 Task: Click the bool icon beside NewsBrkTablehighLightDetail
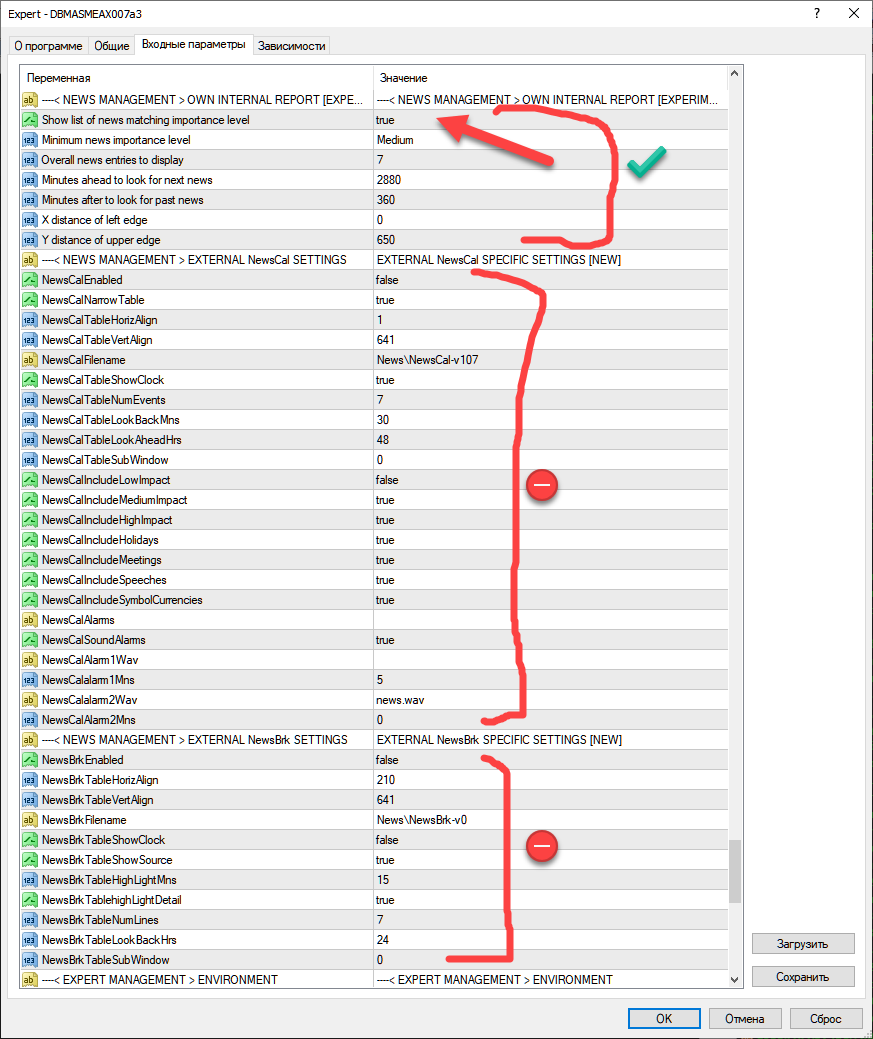click(29, 900)
